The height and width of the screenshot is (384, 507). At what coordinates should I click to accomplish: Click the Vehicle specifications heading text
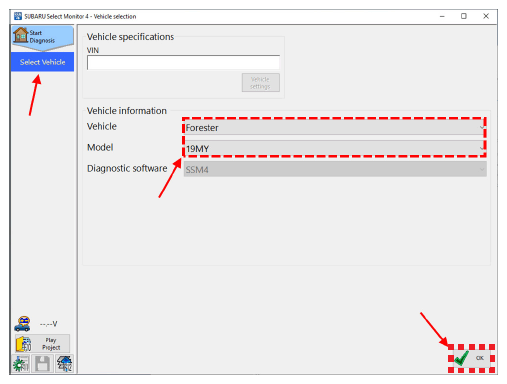click(x=130, y=37)
